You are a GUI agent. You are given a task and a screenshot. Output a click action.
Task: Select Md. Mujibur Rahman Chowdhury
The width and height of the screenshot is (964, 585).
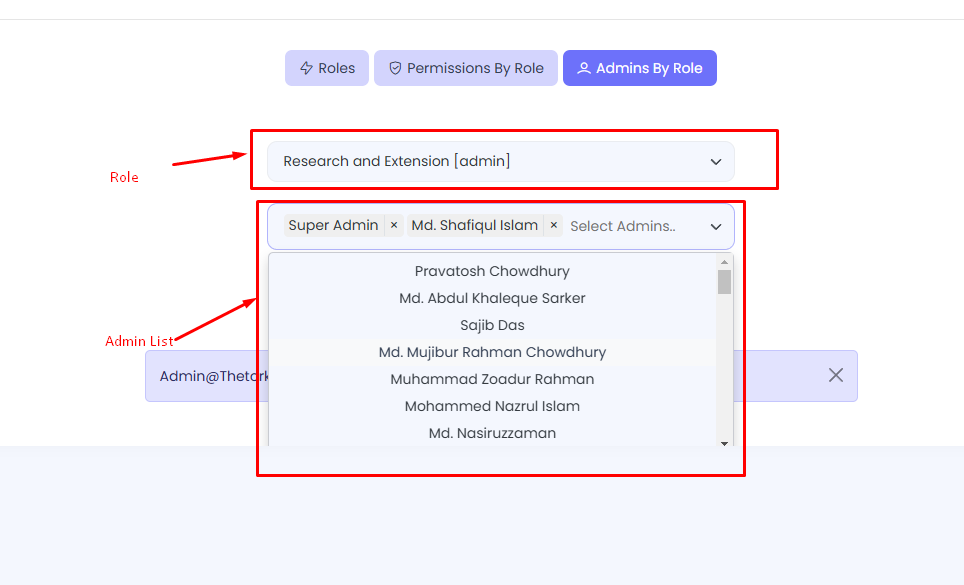pyautogui.click(x=492, y=352)
